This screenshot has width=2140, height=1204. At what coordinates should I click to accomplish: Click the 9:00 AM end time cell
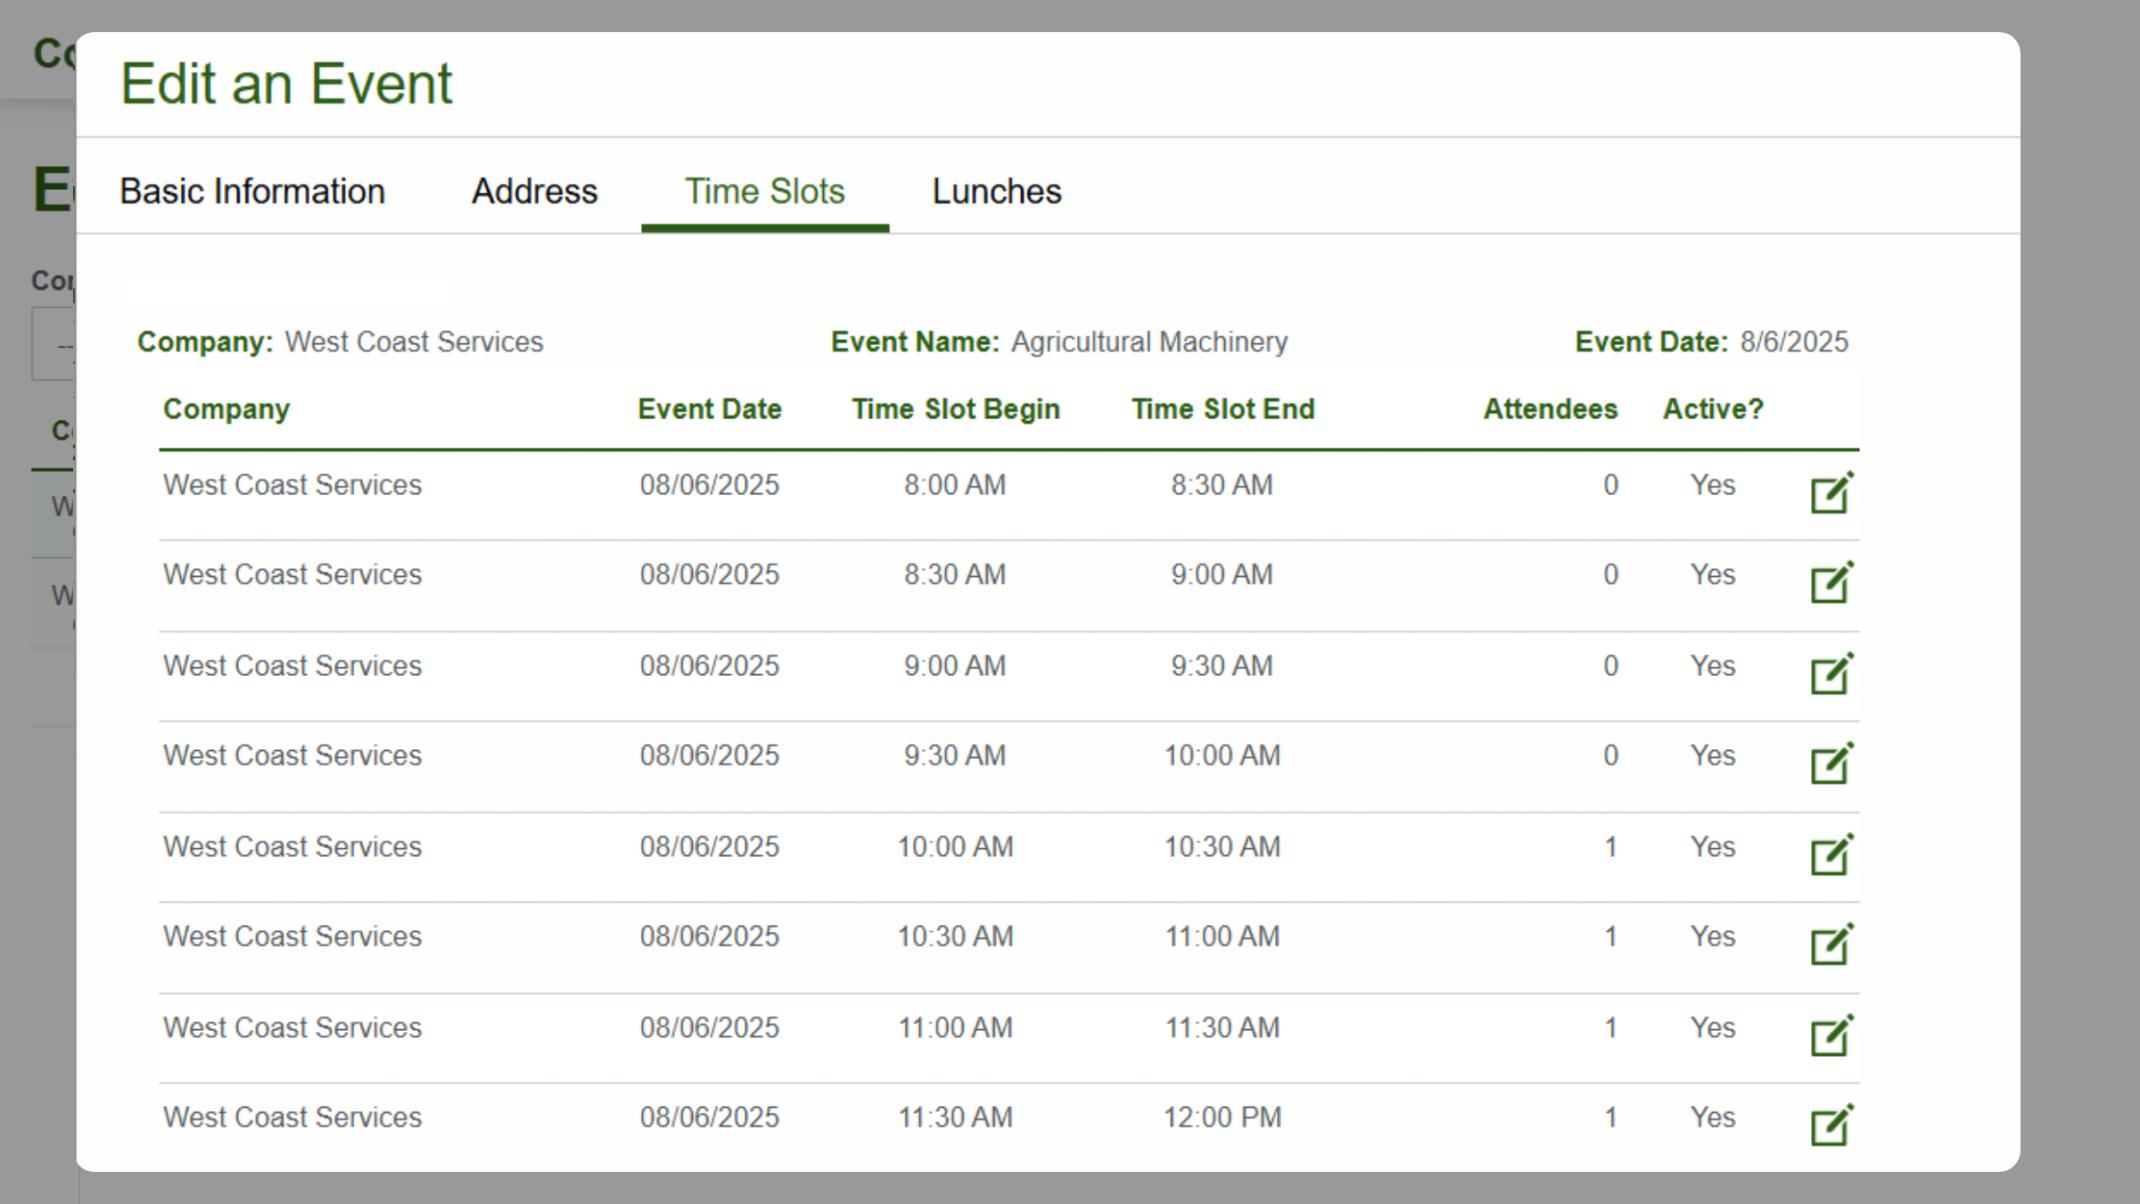1222,575
